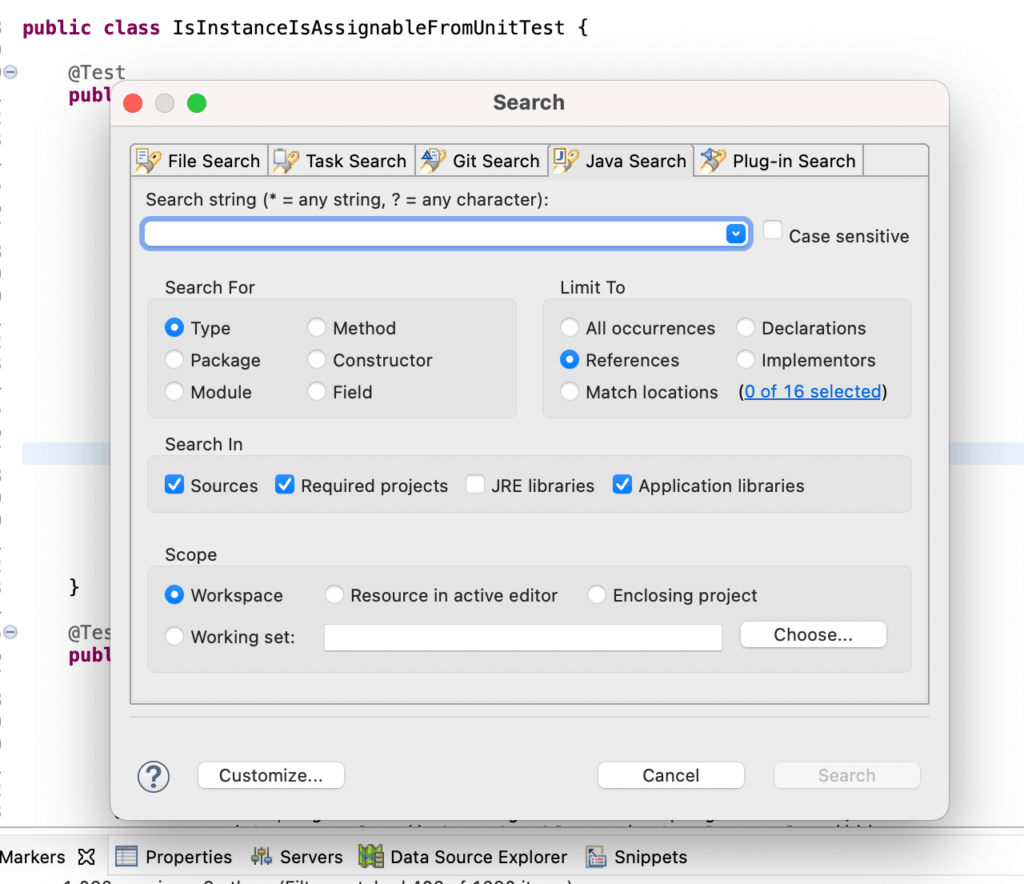Viewport: 1024px width, 884px height.
Task: Uncheck the Required projects checkbox
Action: (285, 485)
